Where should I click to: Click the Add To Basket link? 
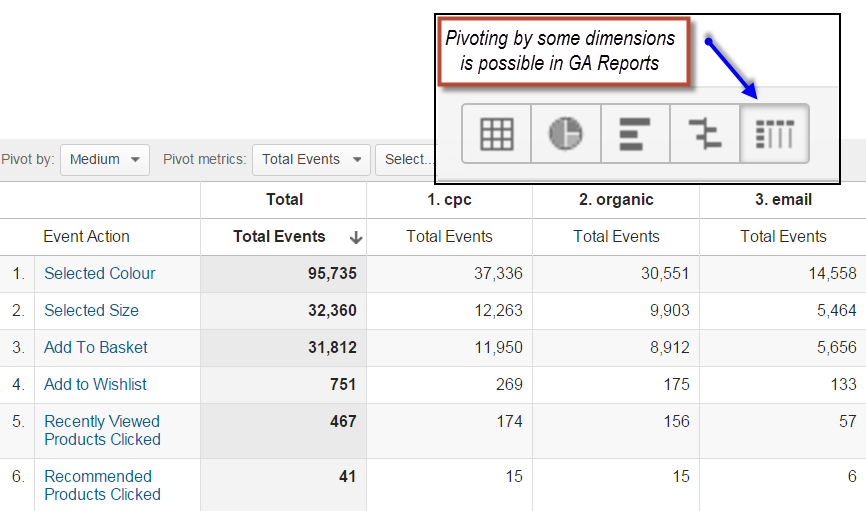(96, 347)
